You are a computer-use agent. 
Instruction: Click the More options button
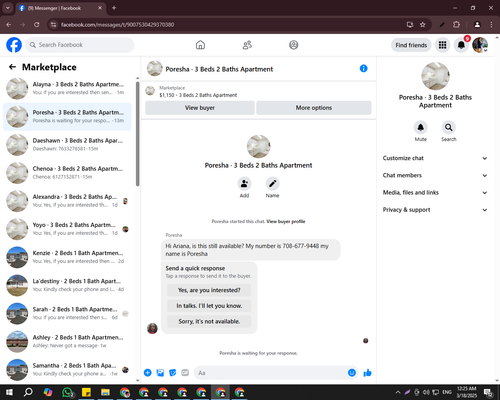tap(314, 108)
